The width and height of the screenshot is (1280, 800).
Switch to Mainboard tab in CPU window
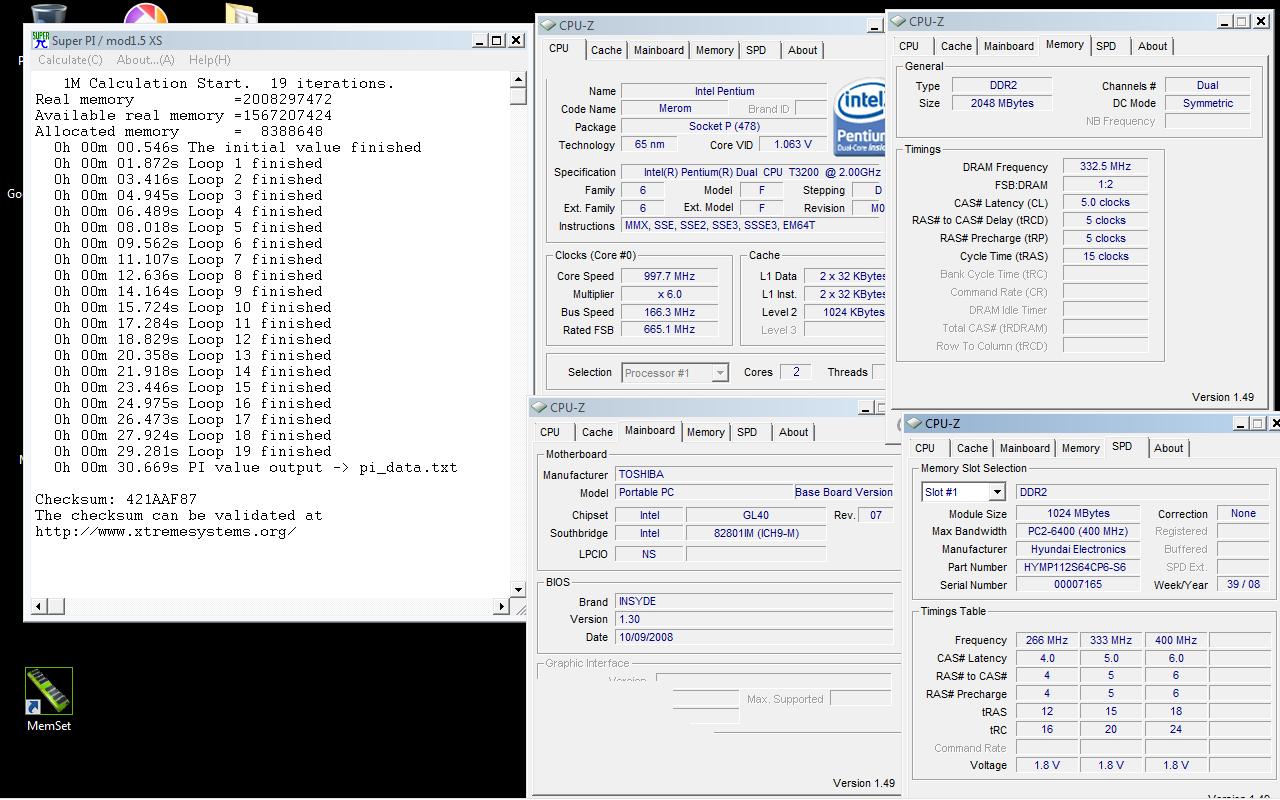(659, 50)
